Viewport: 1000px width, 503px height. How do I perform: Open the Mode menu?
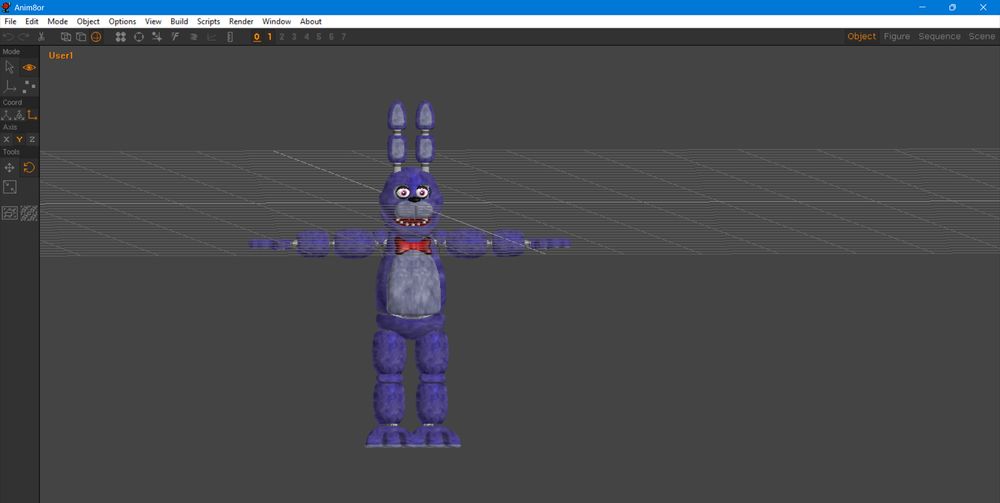57,21
